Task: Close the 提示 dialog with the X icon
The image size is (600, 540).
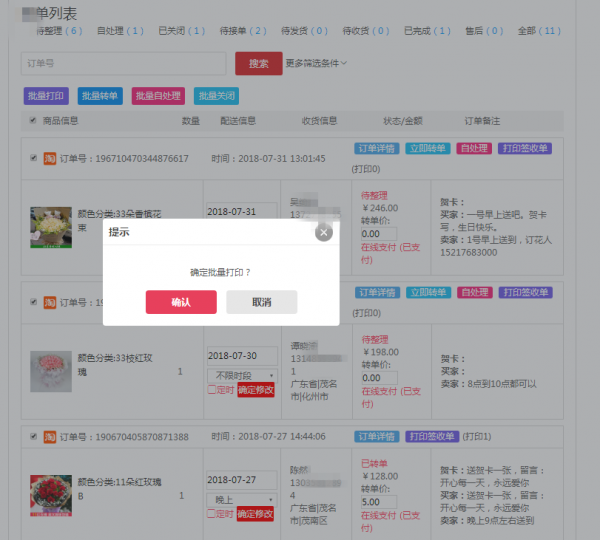Action: (x=323, y=233)
